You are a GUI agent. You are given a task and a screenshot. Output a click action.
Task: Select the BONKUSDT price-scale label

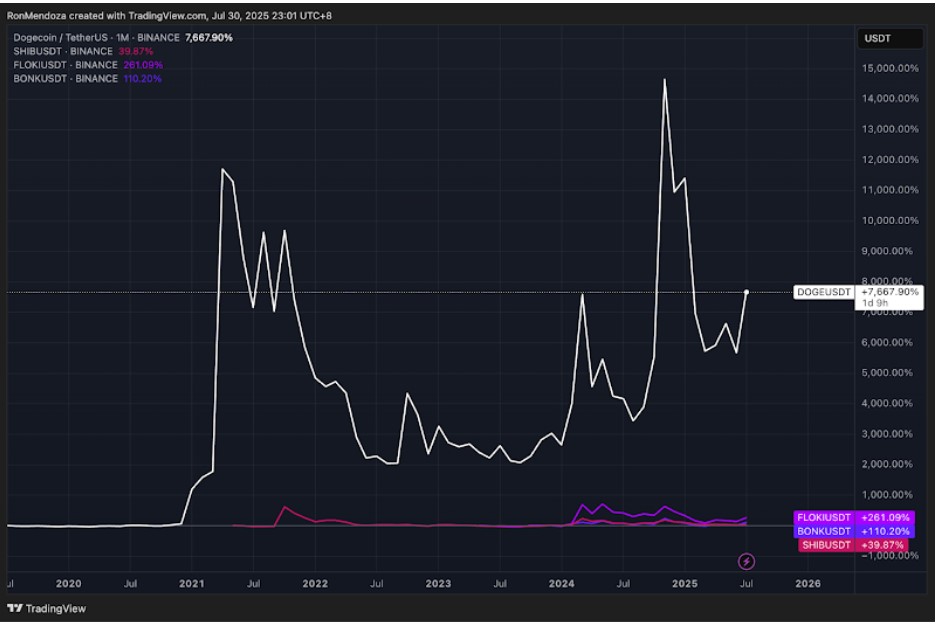(x=823, y=531)
